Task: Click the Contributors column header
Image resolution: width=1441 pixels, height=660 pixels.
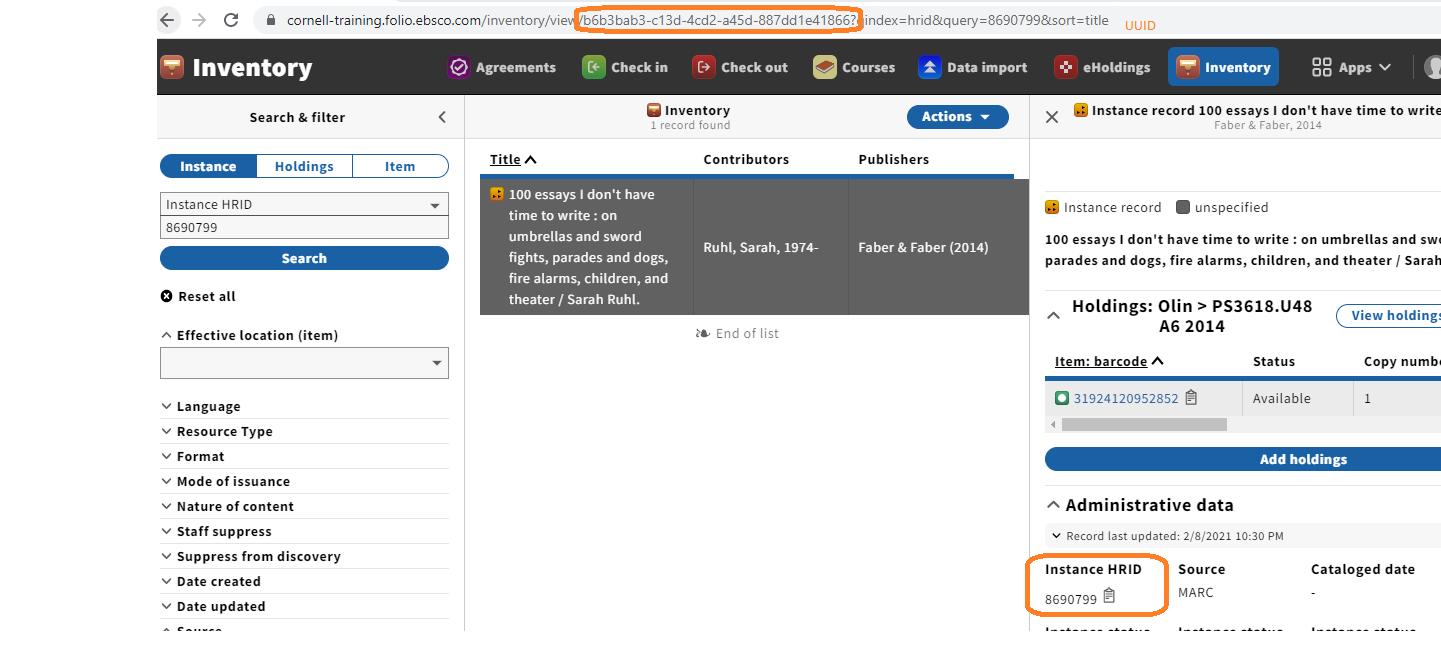Action: click(x=746, y=159)
